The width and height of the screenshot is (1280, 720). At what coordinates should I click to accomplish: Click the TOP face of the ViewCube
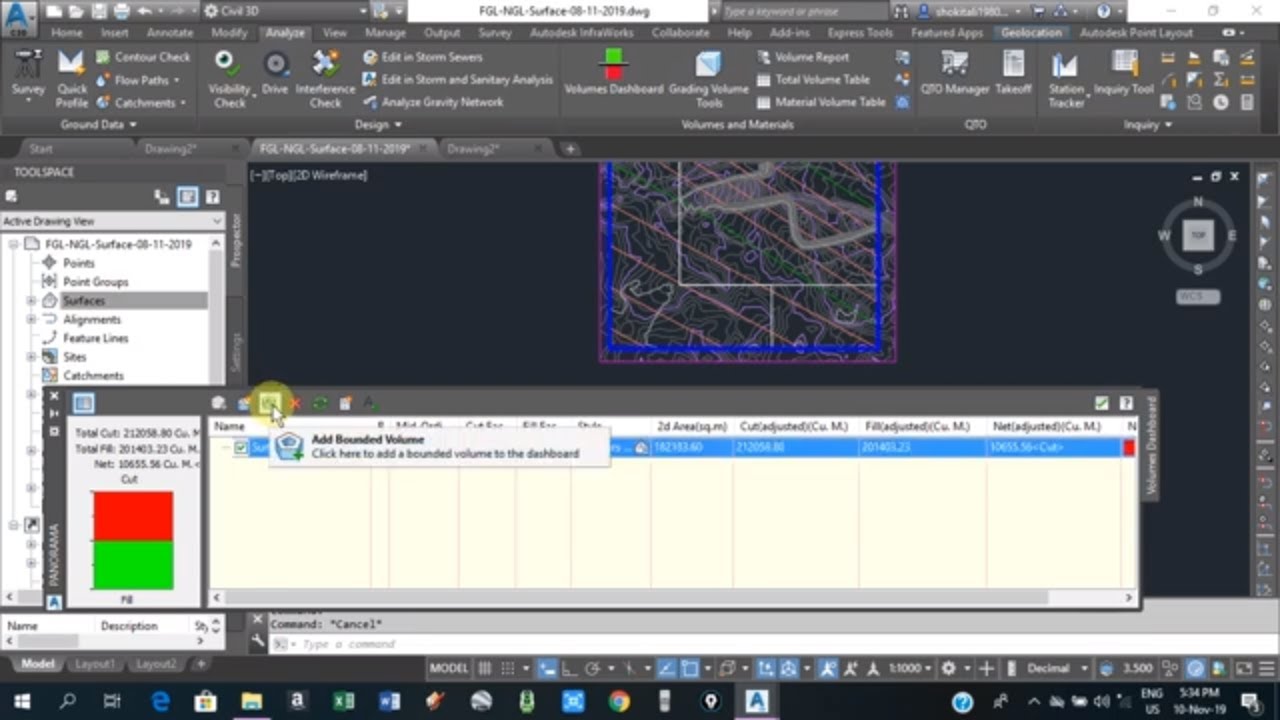(1198, 236)
